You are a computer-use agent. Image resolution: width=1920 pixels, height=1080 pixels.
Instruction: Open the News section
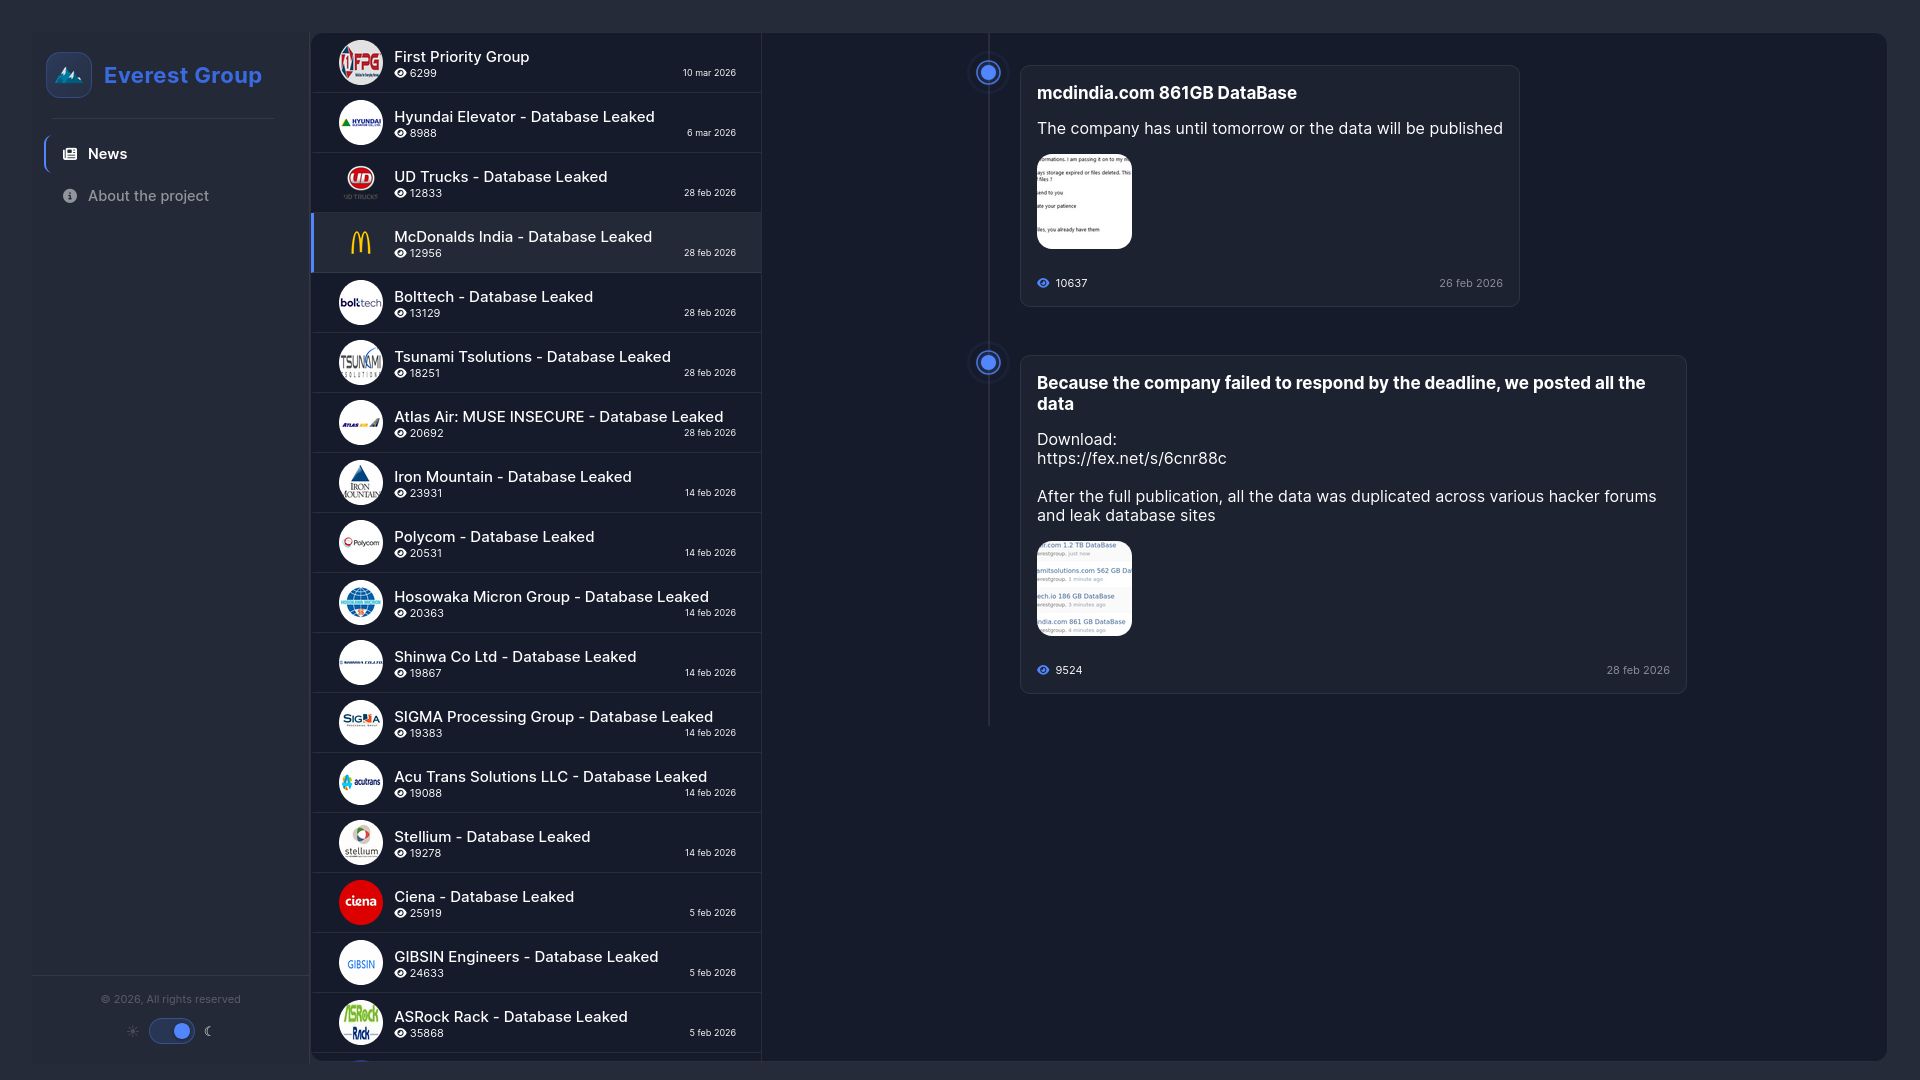(x=107, y=154)
